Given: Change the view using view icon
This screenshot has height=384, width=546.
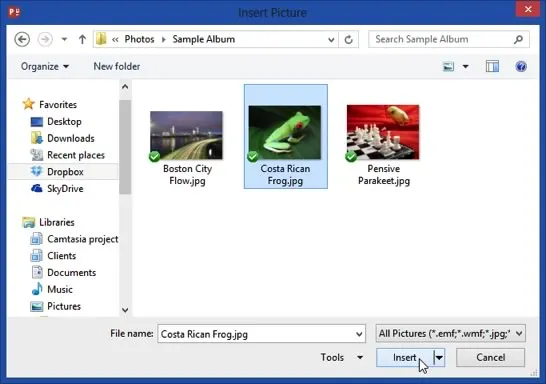Looking at the screenshot, I should click(x=448, y=66).
